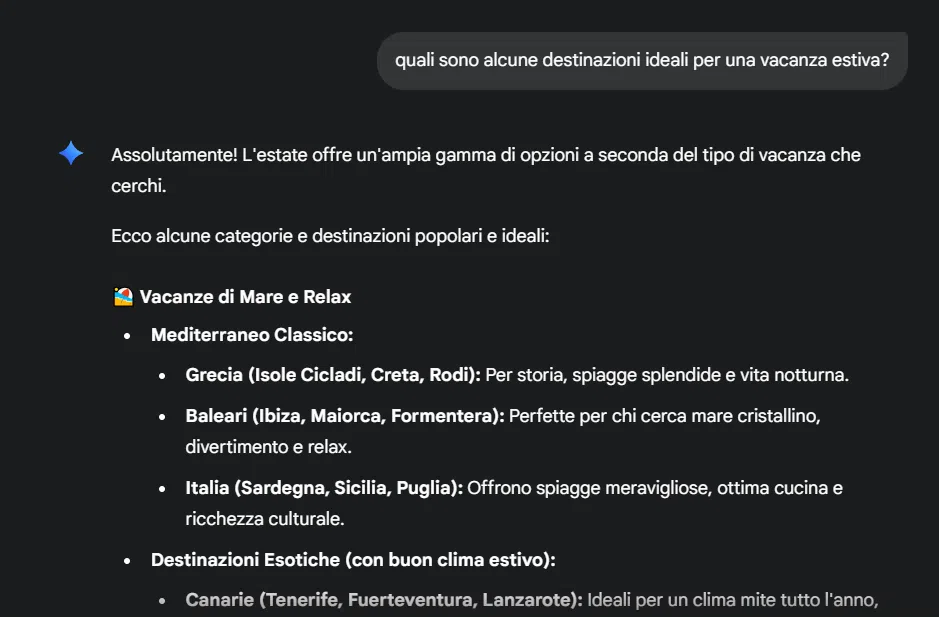The height and width of the screenshot is (617, 939).
Task: Click the bullet point before Mediterraneo Classico
Action: 127,336
